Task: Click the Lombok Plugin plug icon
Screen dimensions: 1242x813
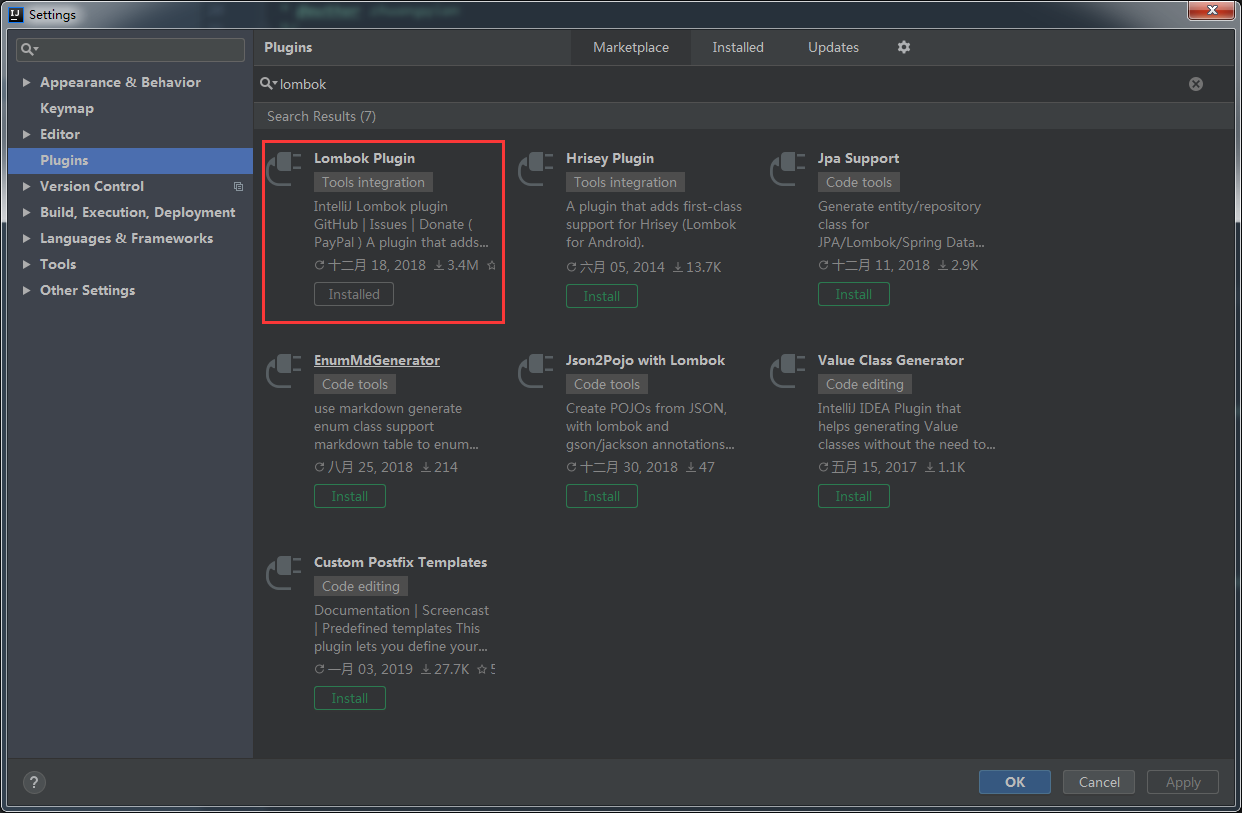Action: 285,169
